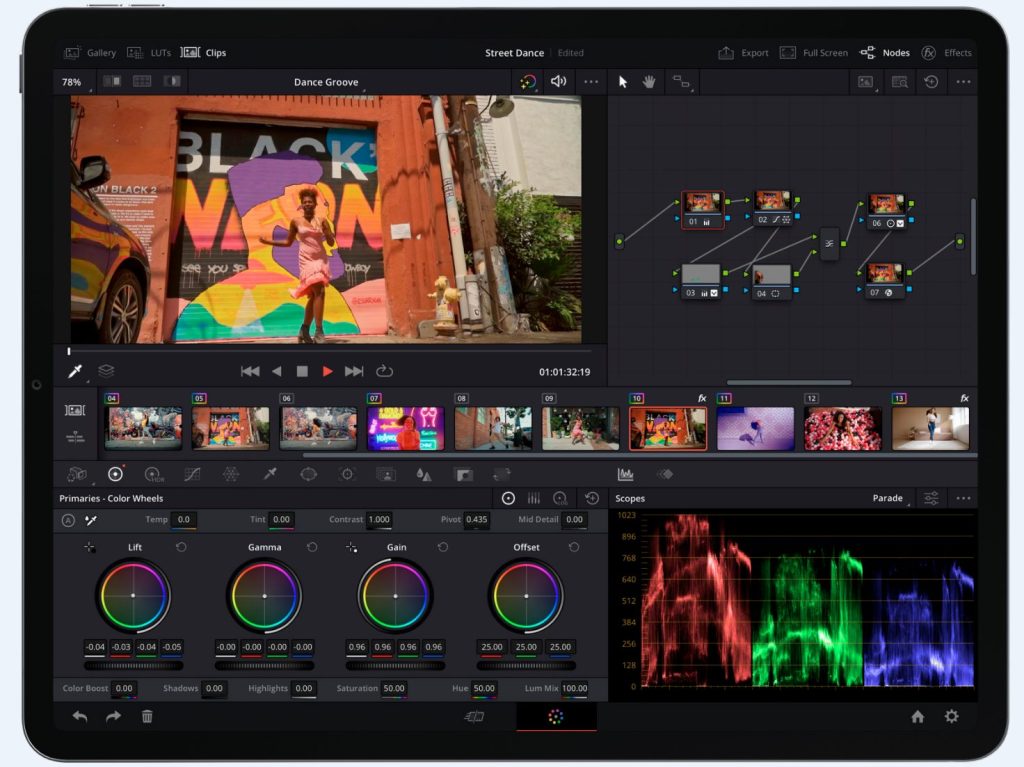This screenshot has width=1024, height=767.
Task: Play clip in reverse
Action: [277, 371]
